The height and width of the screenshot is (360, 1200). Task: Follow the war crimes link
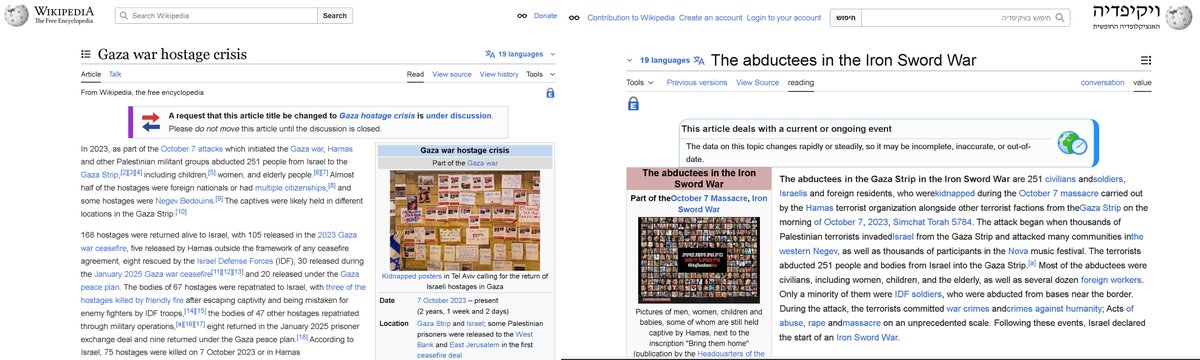[x=968, y=309]
